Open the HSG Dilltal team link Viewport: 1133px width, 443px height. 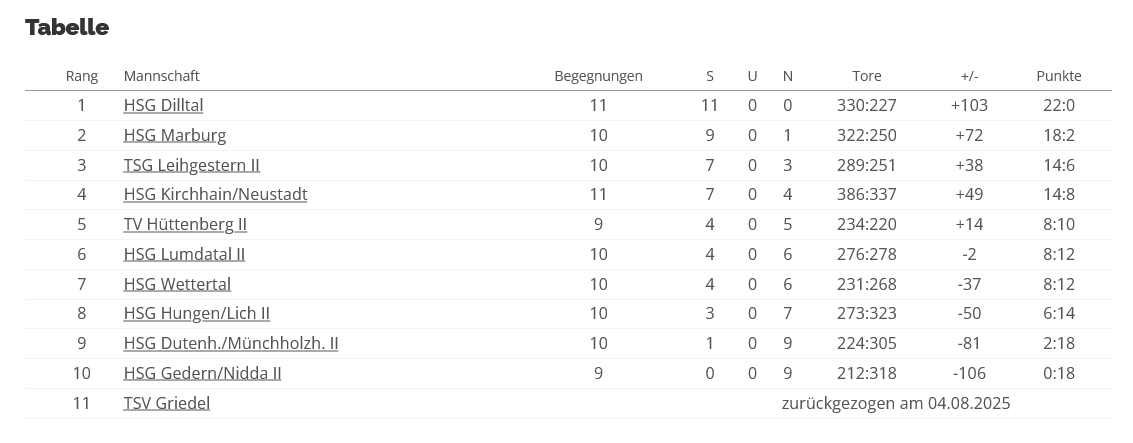click(163, 105)
